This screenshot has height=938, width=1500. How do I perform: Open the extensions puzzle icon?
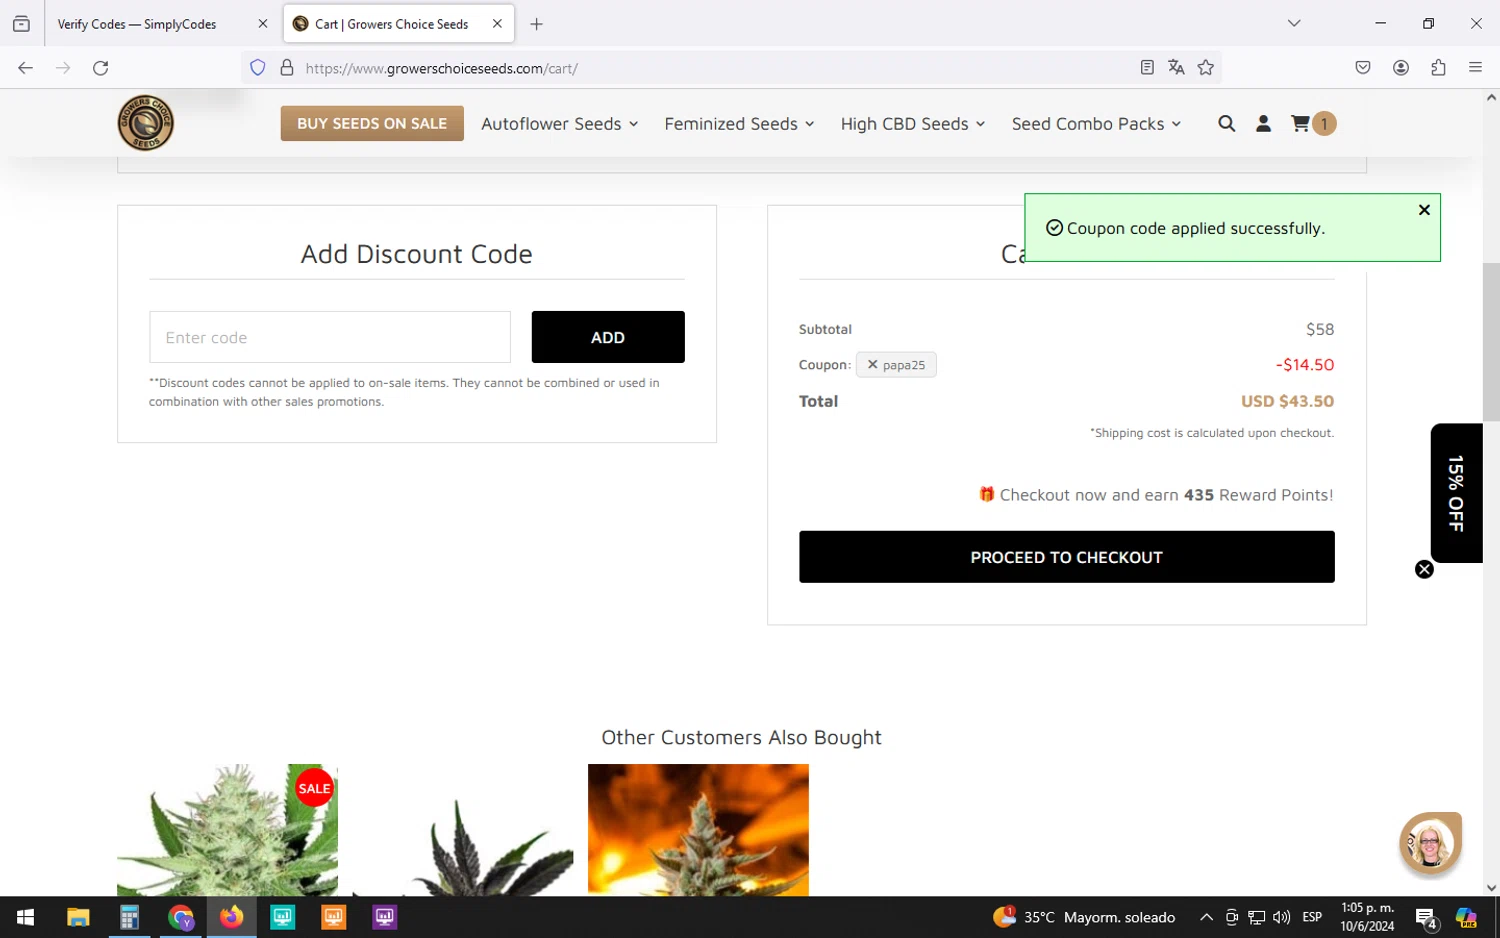(1438, 68)
